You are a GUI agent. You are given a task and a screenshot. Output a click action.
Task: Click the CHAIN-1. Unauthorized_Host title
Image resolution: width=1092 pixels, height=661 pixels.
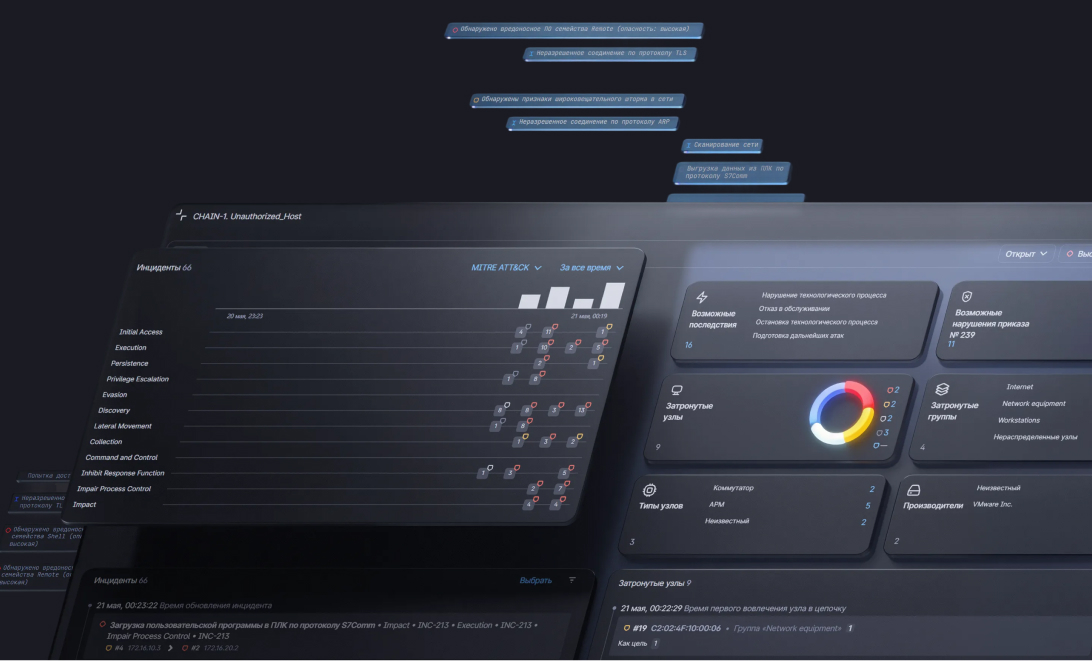click(x=247, y=217)
